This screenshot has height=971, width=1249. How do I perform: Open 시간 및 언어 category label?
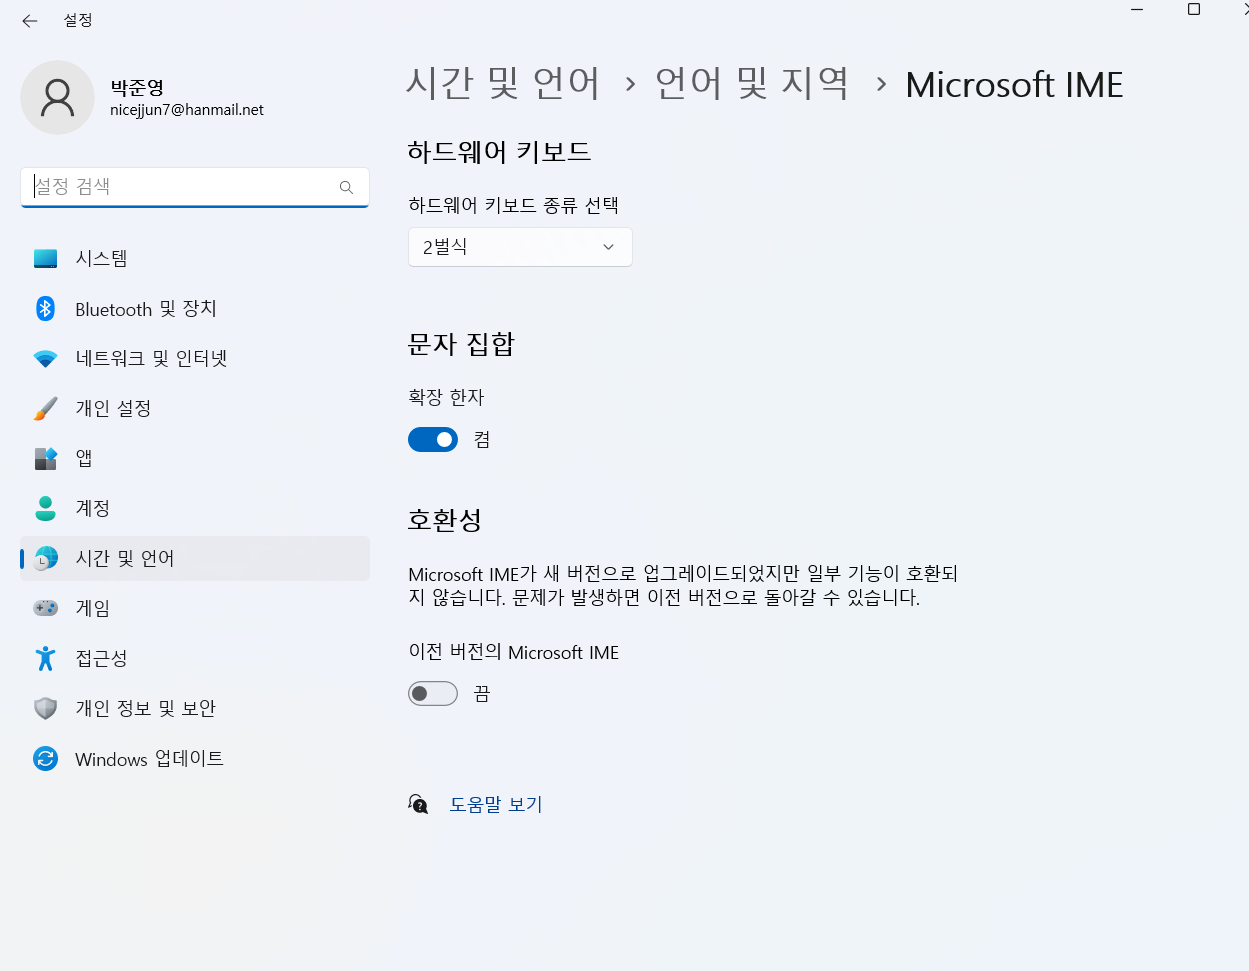coord(125,558)
